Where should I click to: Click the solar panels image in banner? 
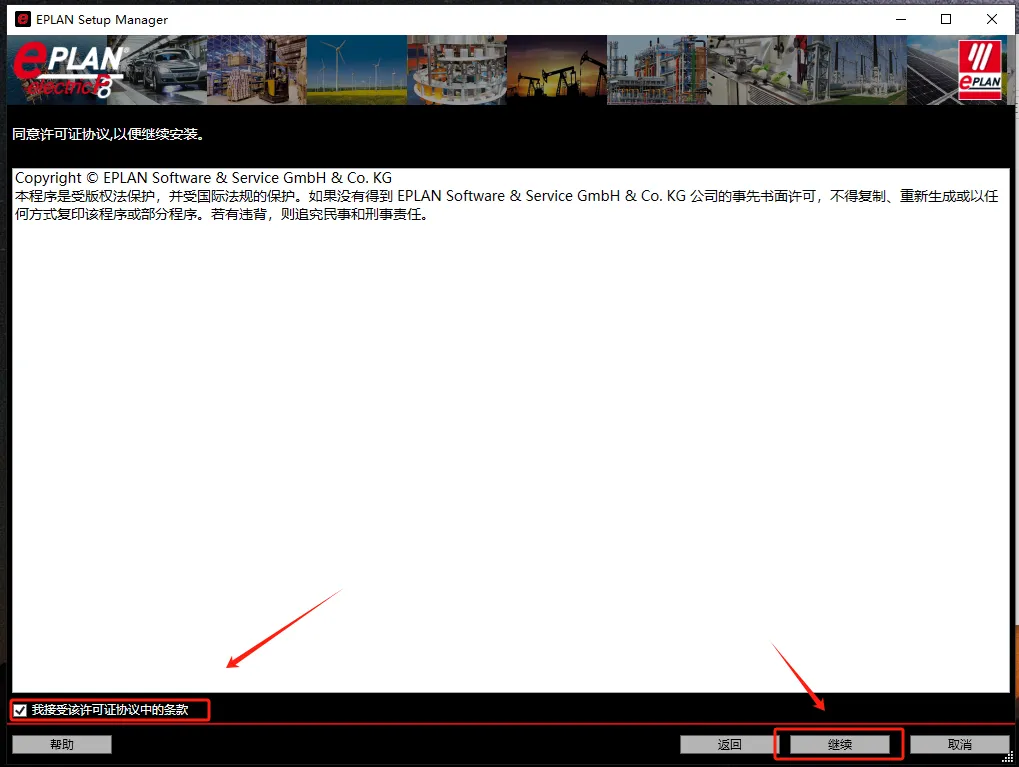933,70
